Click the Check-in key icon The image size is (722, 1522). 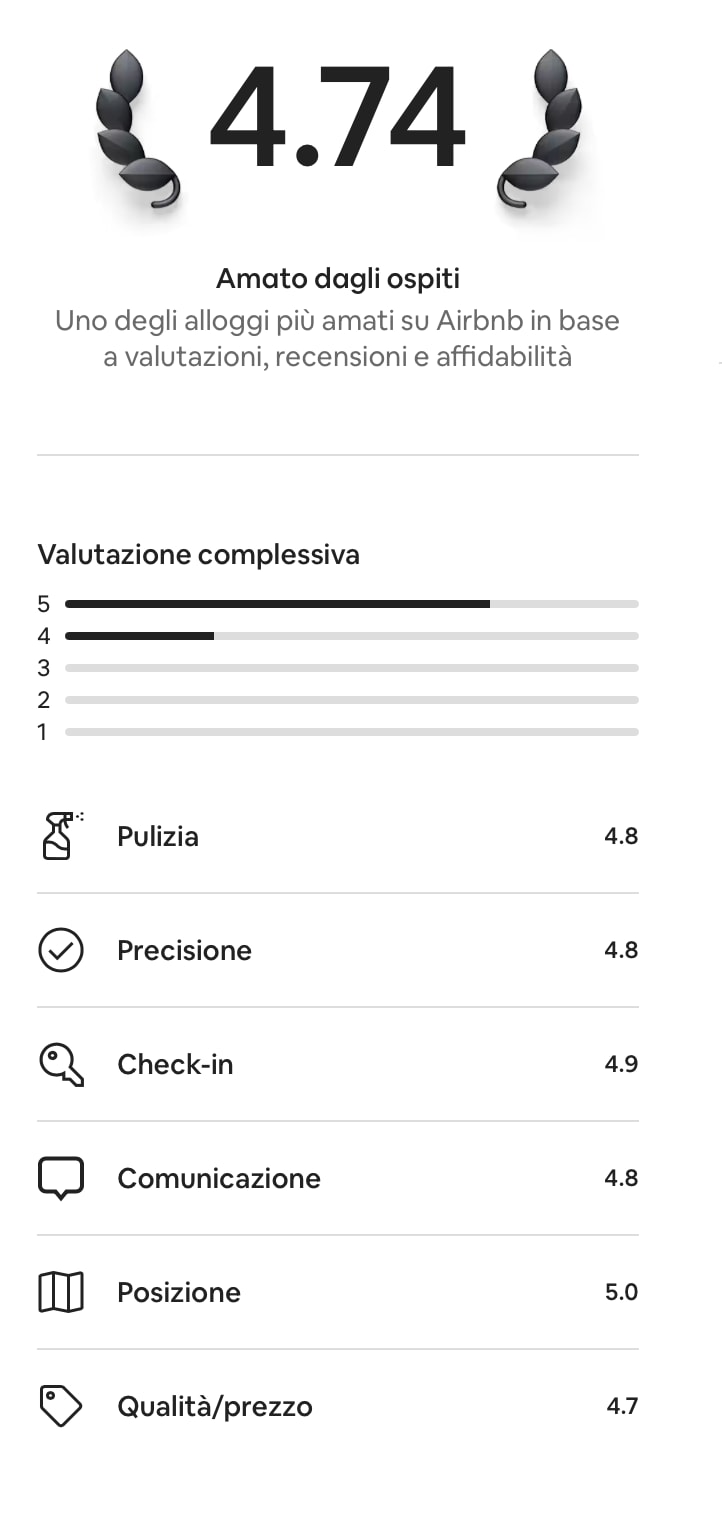(x=61, y=1064)
